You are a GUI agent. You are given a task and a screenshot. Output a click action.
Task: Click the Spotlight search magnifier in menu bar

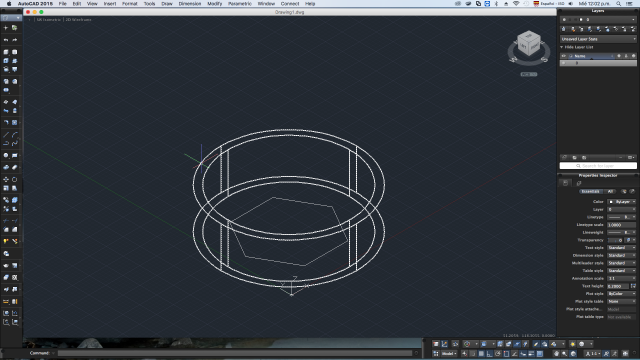(619, 4)
